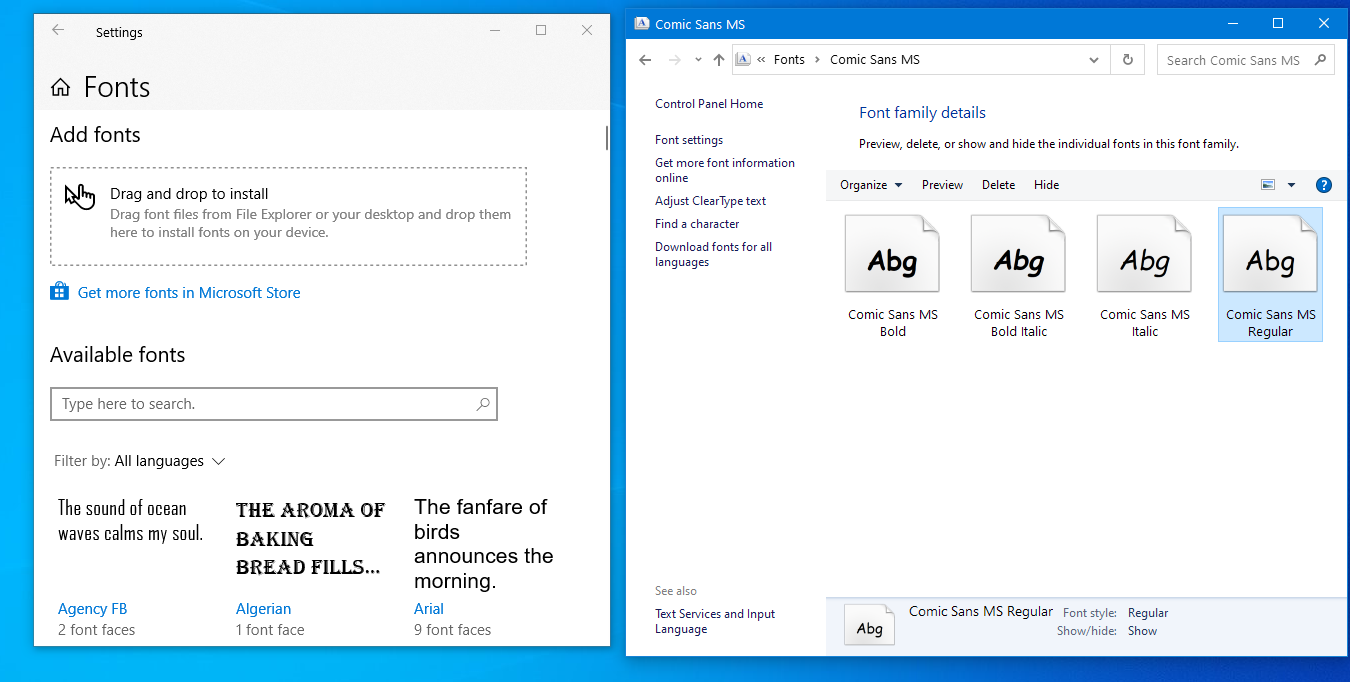Click the "2 font faces" text under Agency FB
This screenshot has width=1350, height=682.
tap(96, 630)
